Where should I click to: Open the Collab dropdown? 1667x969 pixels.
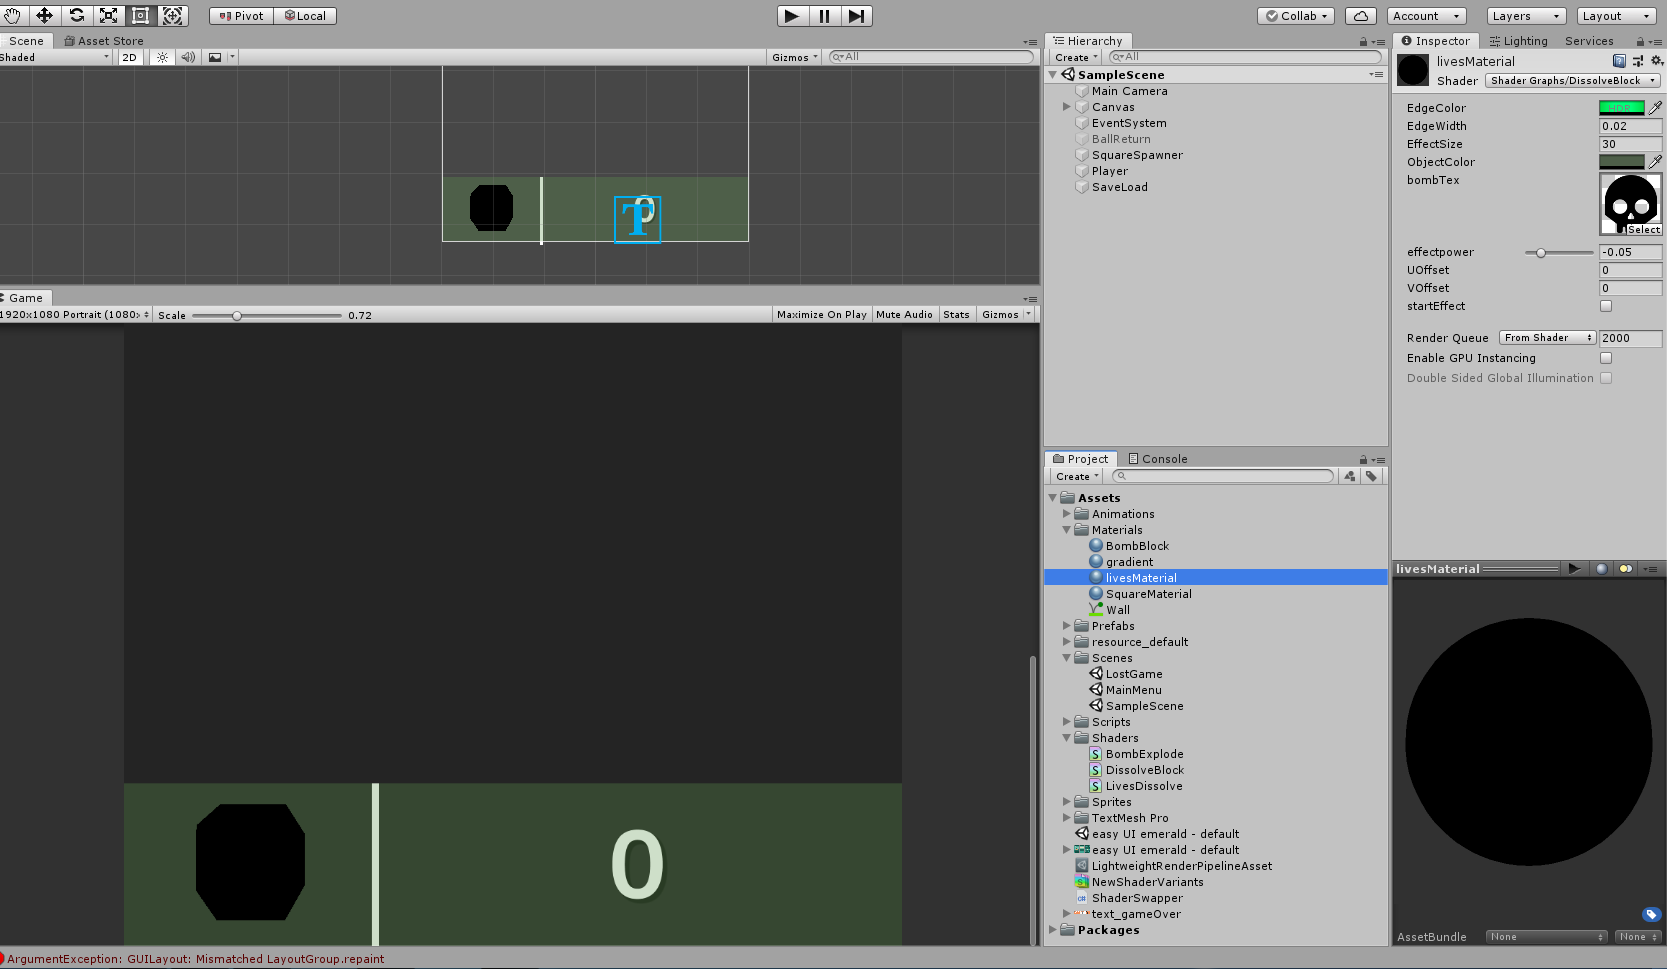pos(1297,16)
